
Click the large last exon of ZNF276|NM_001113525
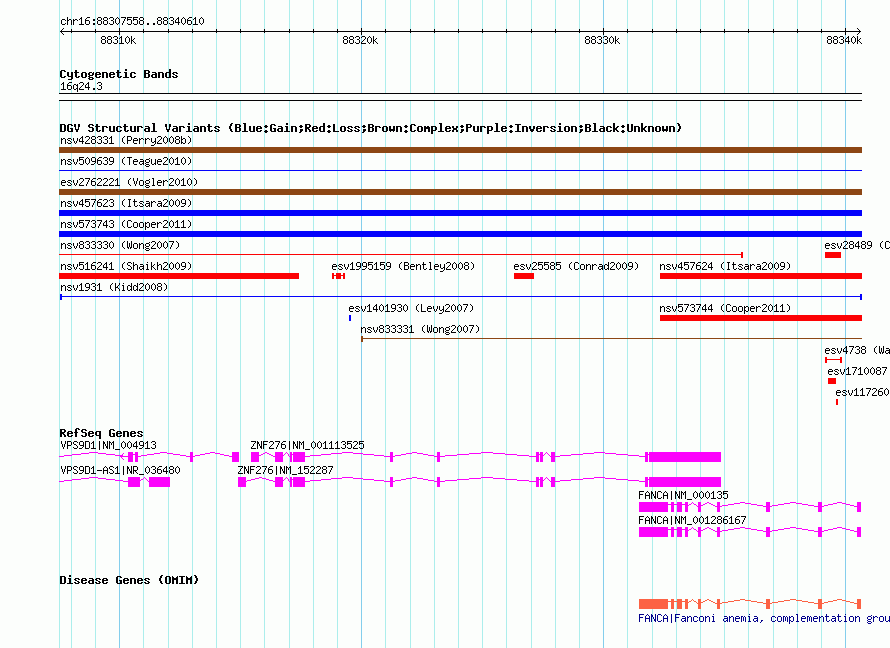click(x=685, y=457)
